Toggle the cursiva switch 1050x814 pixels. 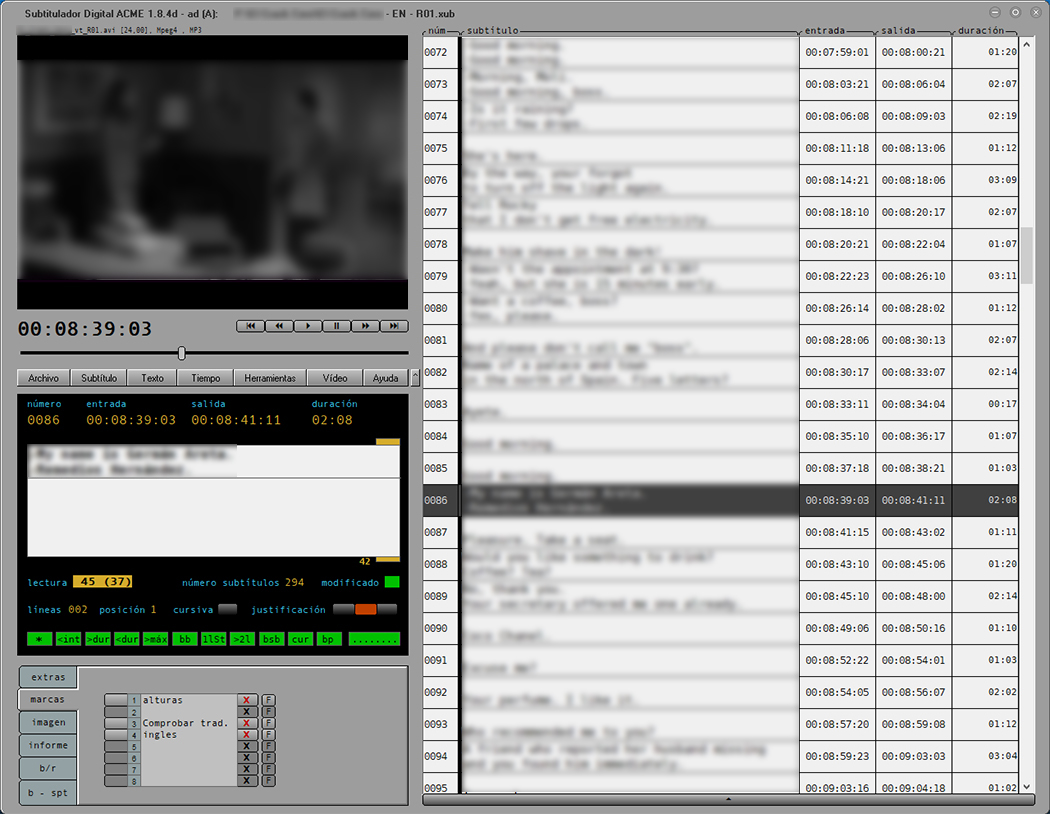(228, 609)
